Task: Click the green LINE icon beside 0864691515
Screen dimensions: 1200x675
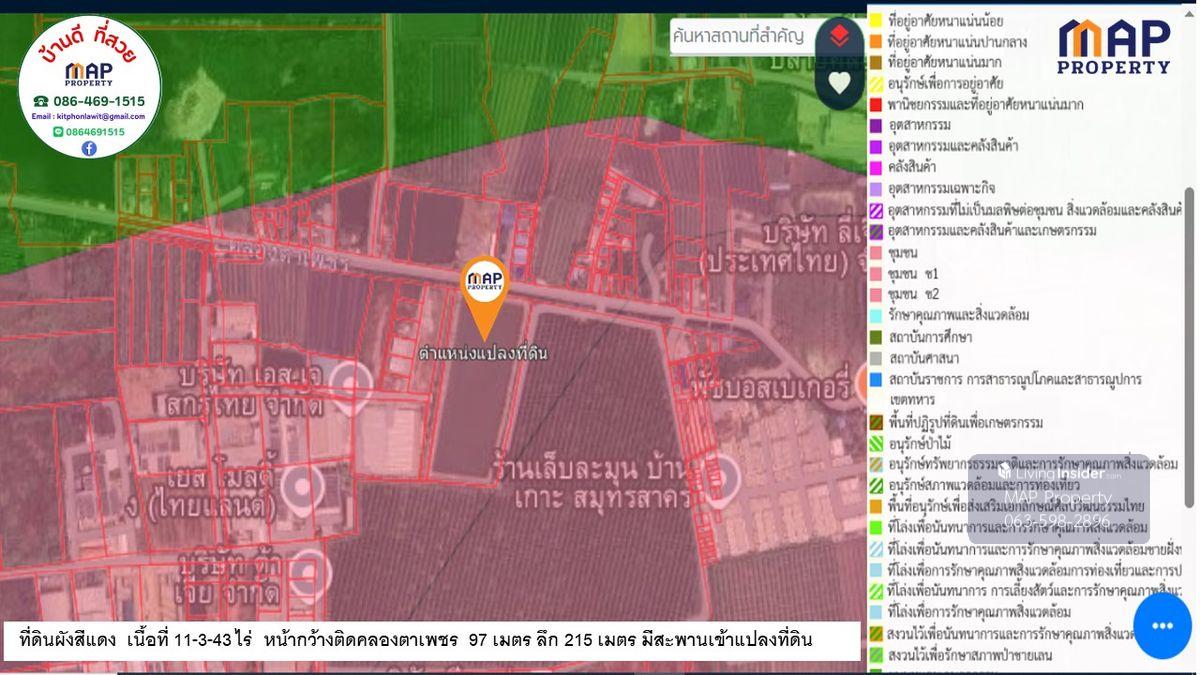Action: click(x=59, y=132)
